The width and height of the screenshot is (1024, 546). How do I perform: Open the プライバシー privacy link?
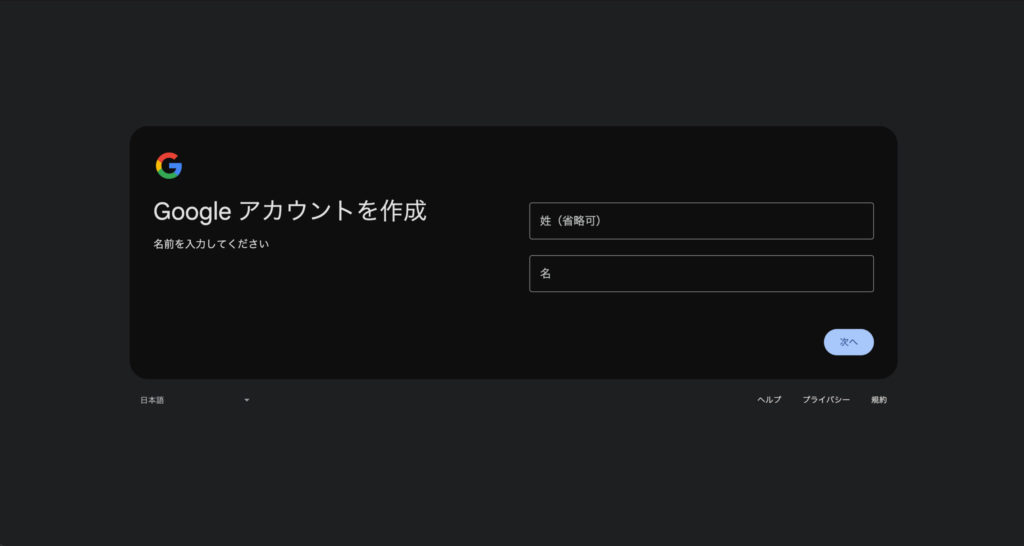[x=826, y=400]
